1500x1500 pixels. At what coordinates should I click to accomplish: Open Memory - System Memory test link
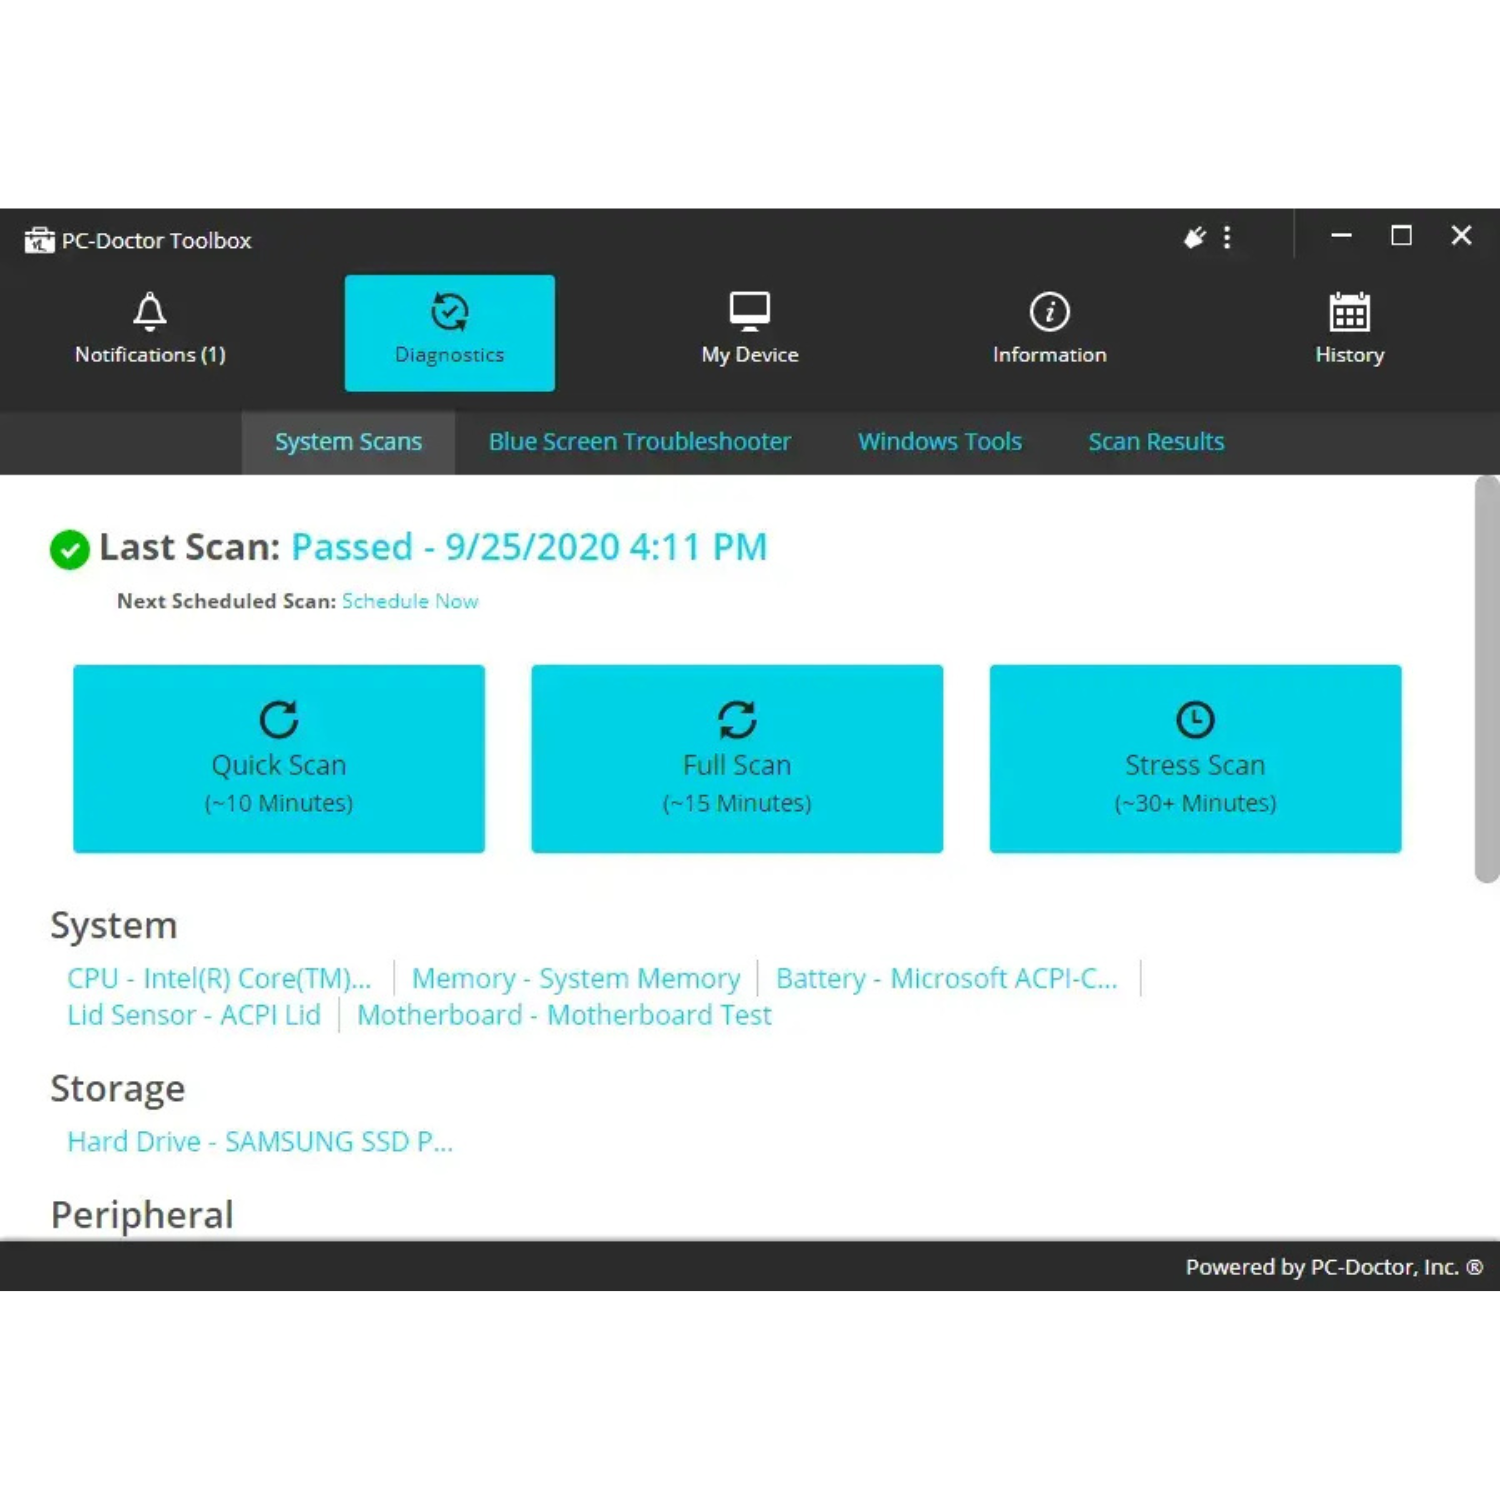576,978
